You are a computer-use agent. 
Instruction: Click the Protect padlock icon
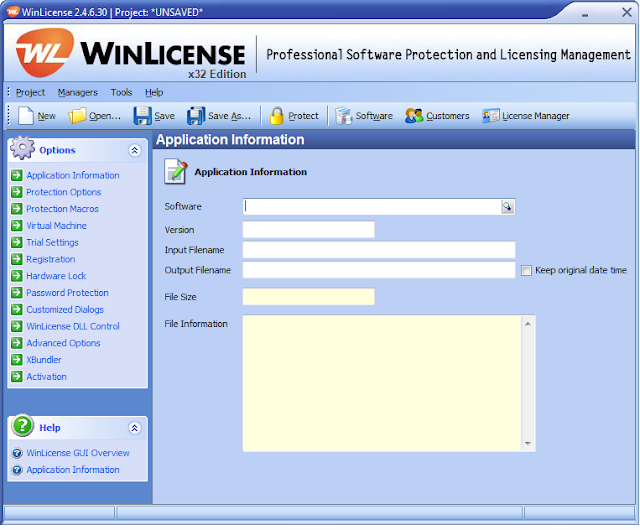point(277,116)
